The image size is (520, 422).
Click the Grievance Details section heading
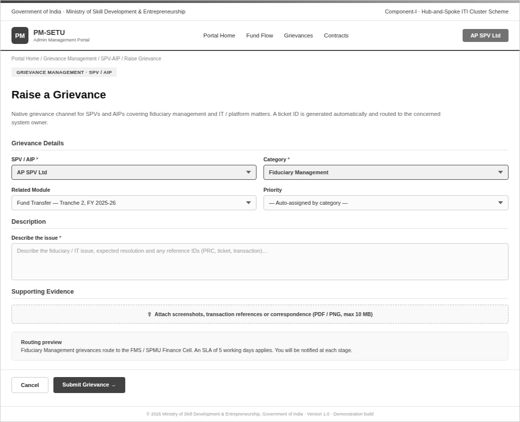[x=37, y=143]
